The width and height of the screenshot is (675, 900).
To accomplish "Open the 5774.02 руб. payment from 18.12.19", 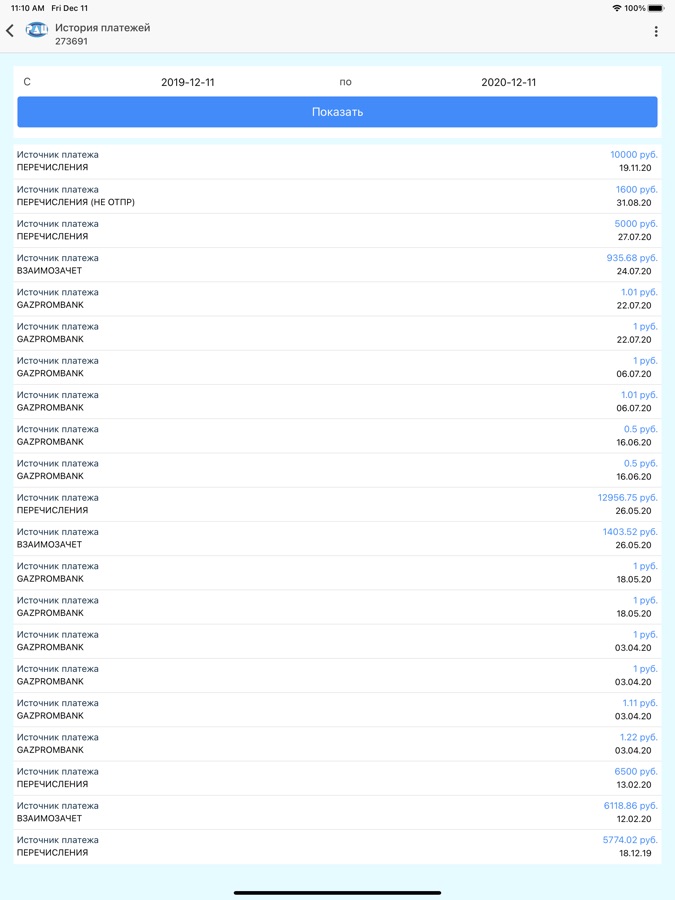I will tap(337, 846).
